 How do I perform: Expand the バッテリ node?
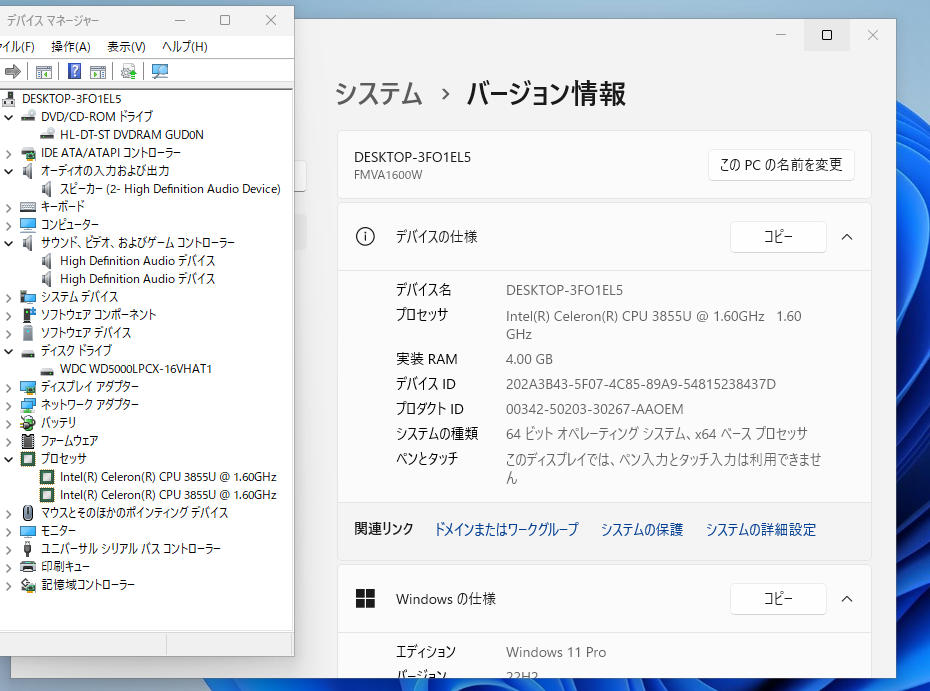(x=9, y=423)
